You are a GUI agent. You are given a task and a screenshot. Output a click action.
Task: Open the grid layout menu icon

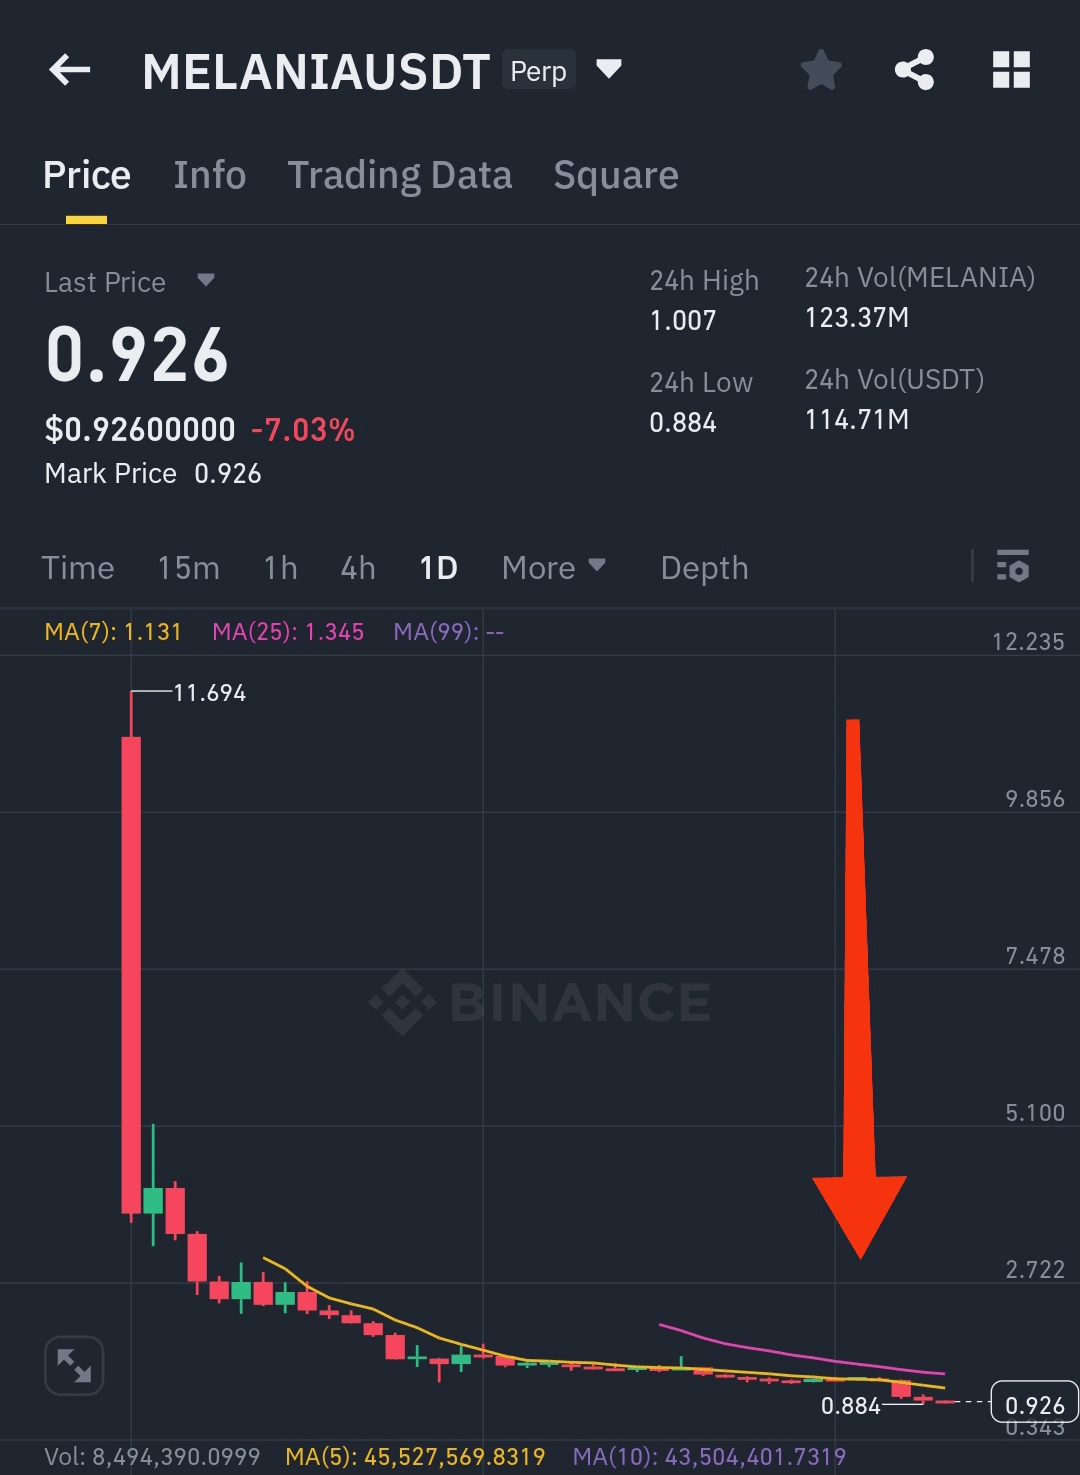1011,70
